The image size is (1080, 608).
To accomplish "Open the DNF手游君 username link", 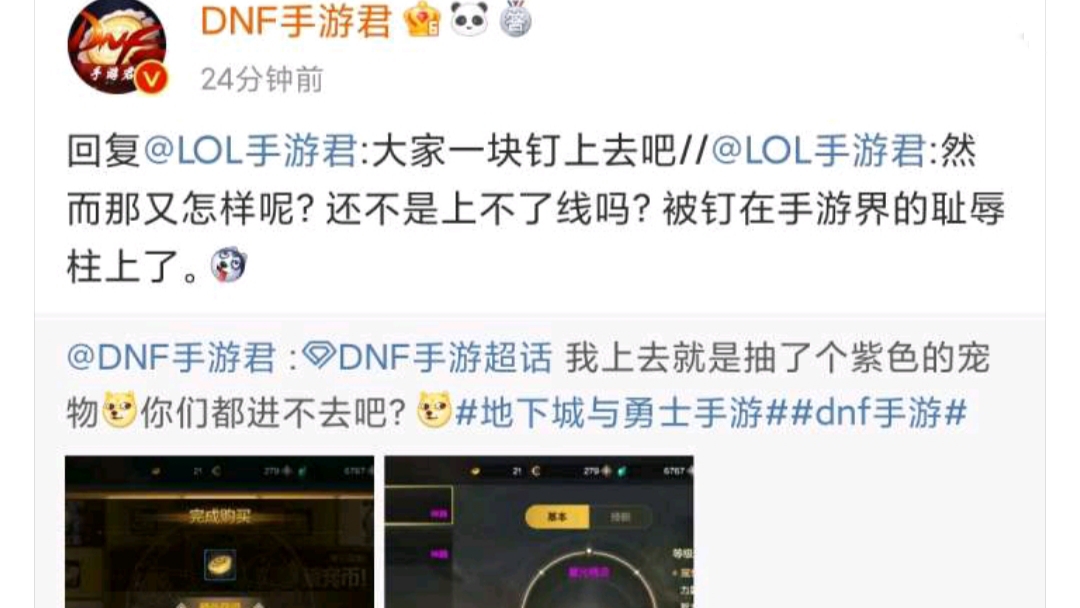I will coord(296,21).
